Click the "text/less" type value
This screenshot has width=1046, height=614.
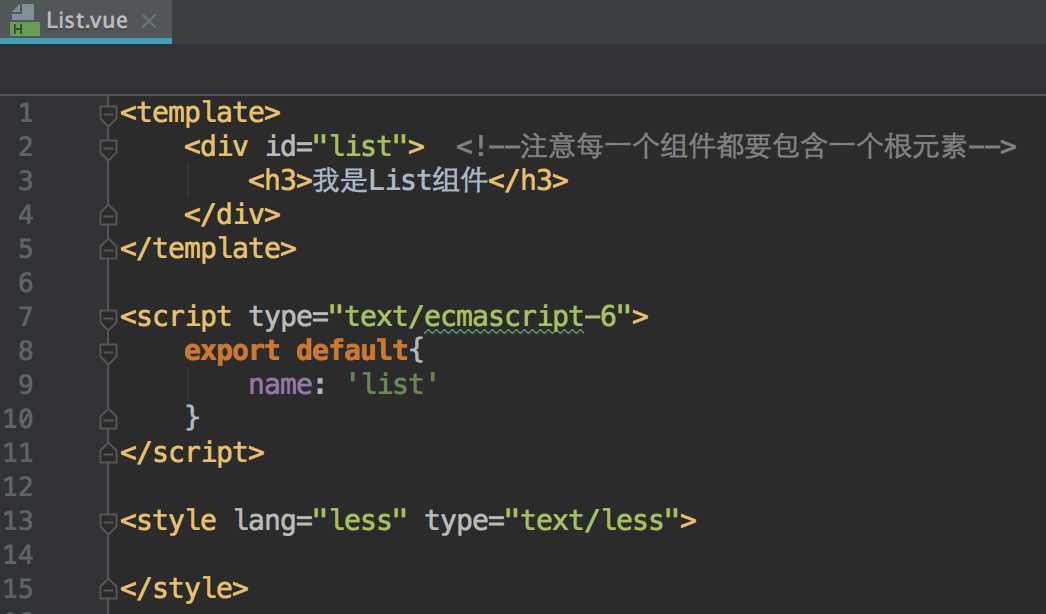592,521
